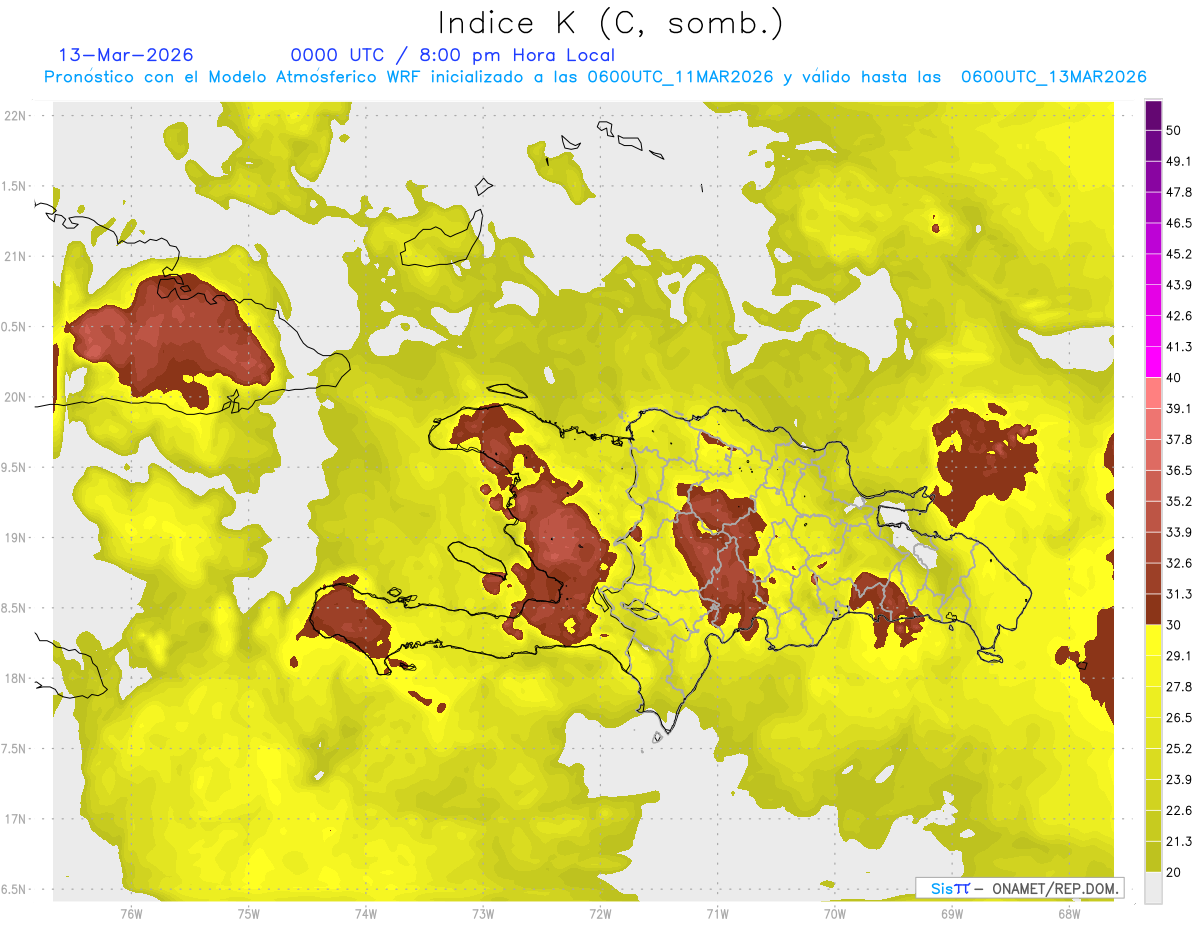The image size is (1200, 927).
Task: Click the '68W' longitude axis label
Action: (x=1069, y=914)
